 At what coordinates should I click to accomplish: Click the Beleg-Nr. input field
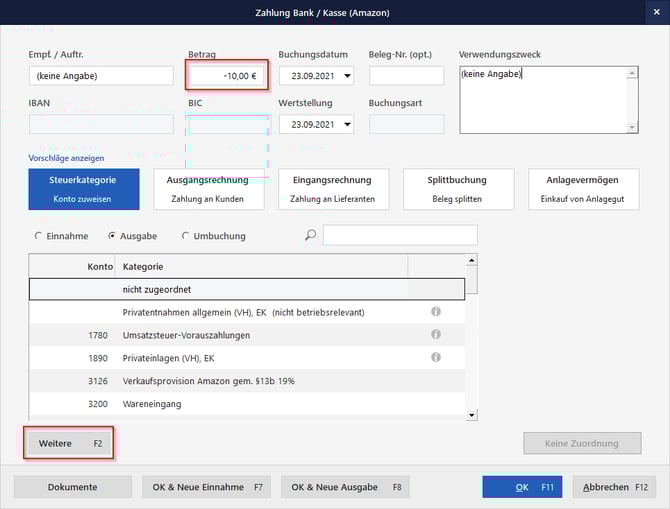(406, 76)
